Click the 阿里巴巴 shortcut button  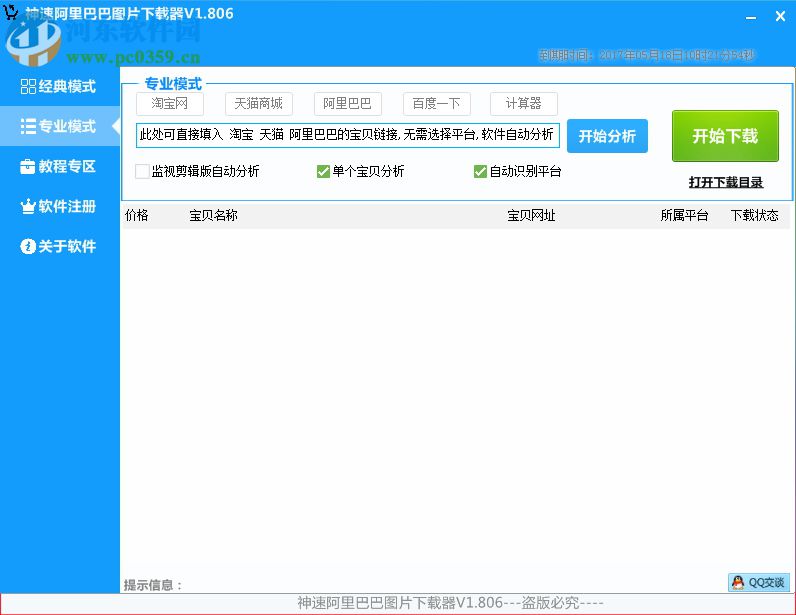[347, 104]
